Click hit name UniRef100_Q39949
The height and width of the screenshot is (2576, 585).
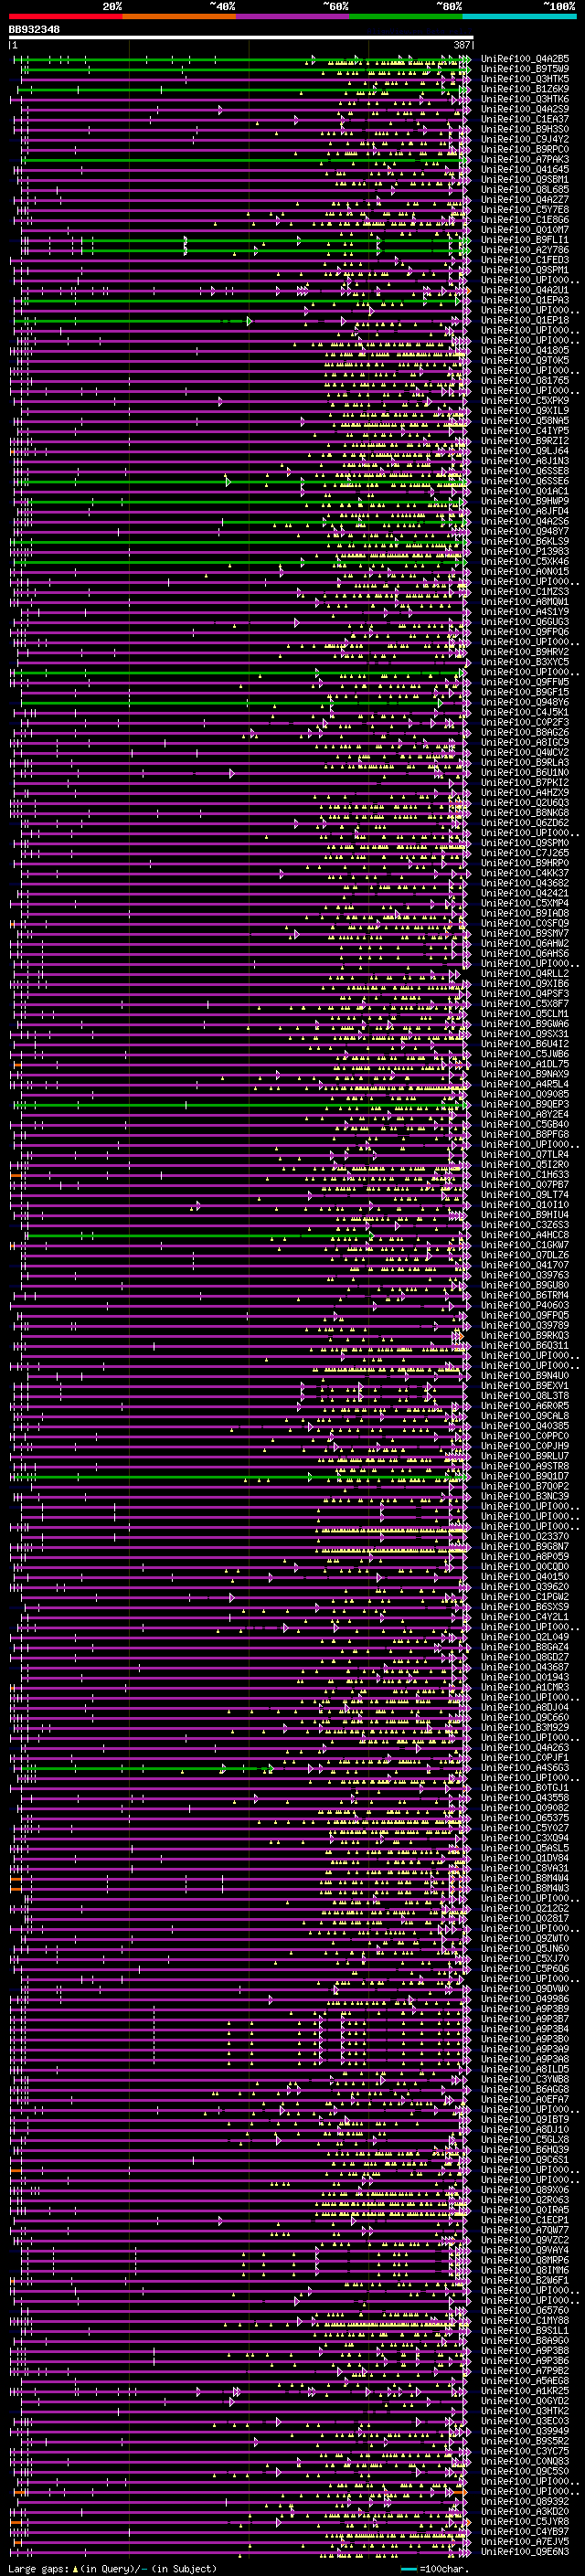(x=525, y=2431)
